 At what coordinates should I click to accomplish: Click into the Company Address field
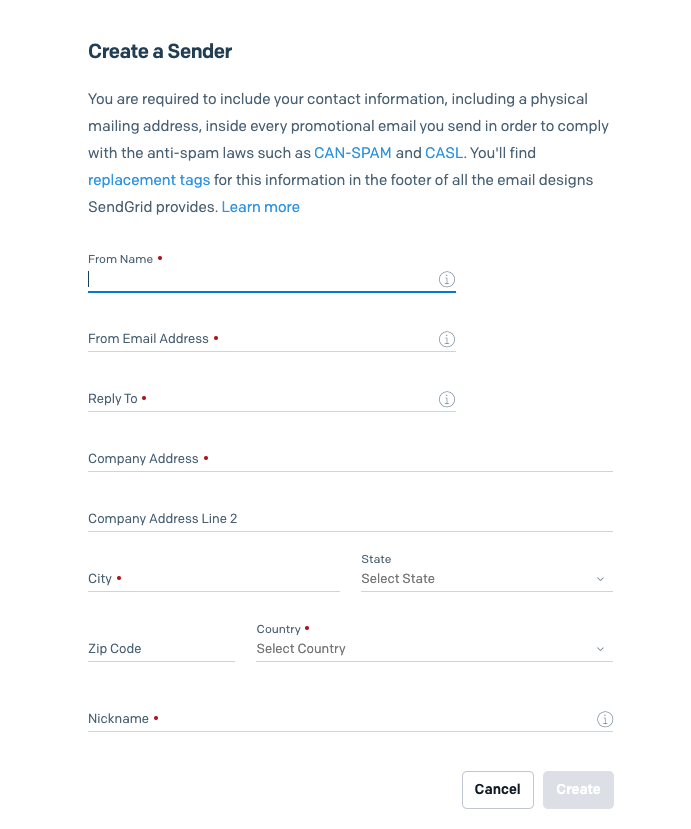click(351, 459)
